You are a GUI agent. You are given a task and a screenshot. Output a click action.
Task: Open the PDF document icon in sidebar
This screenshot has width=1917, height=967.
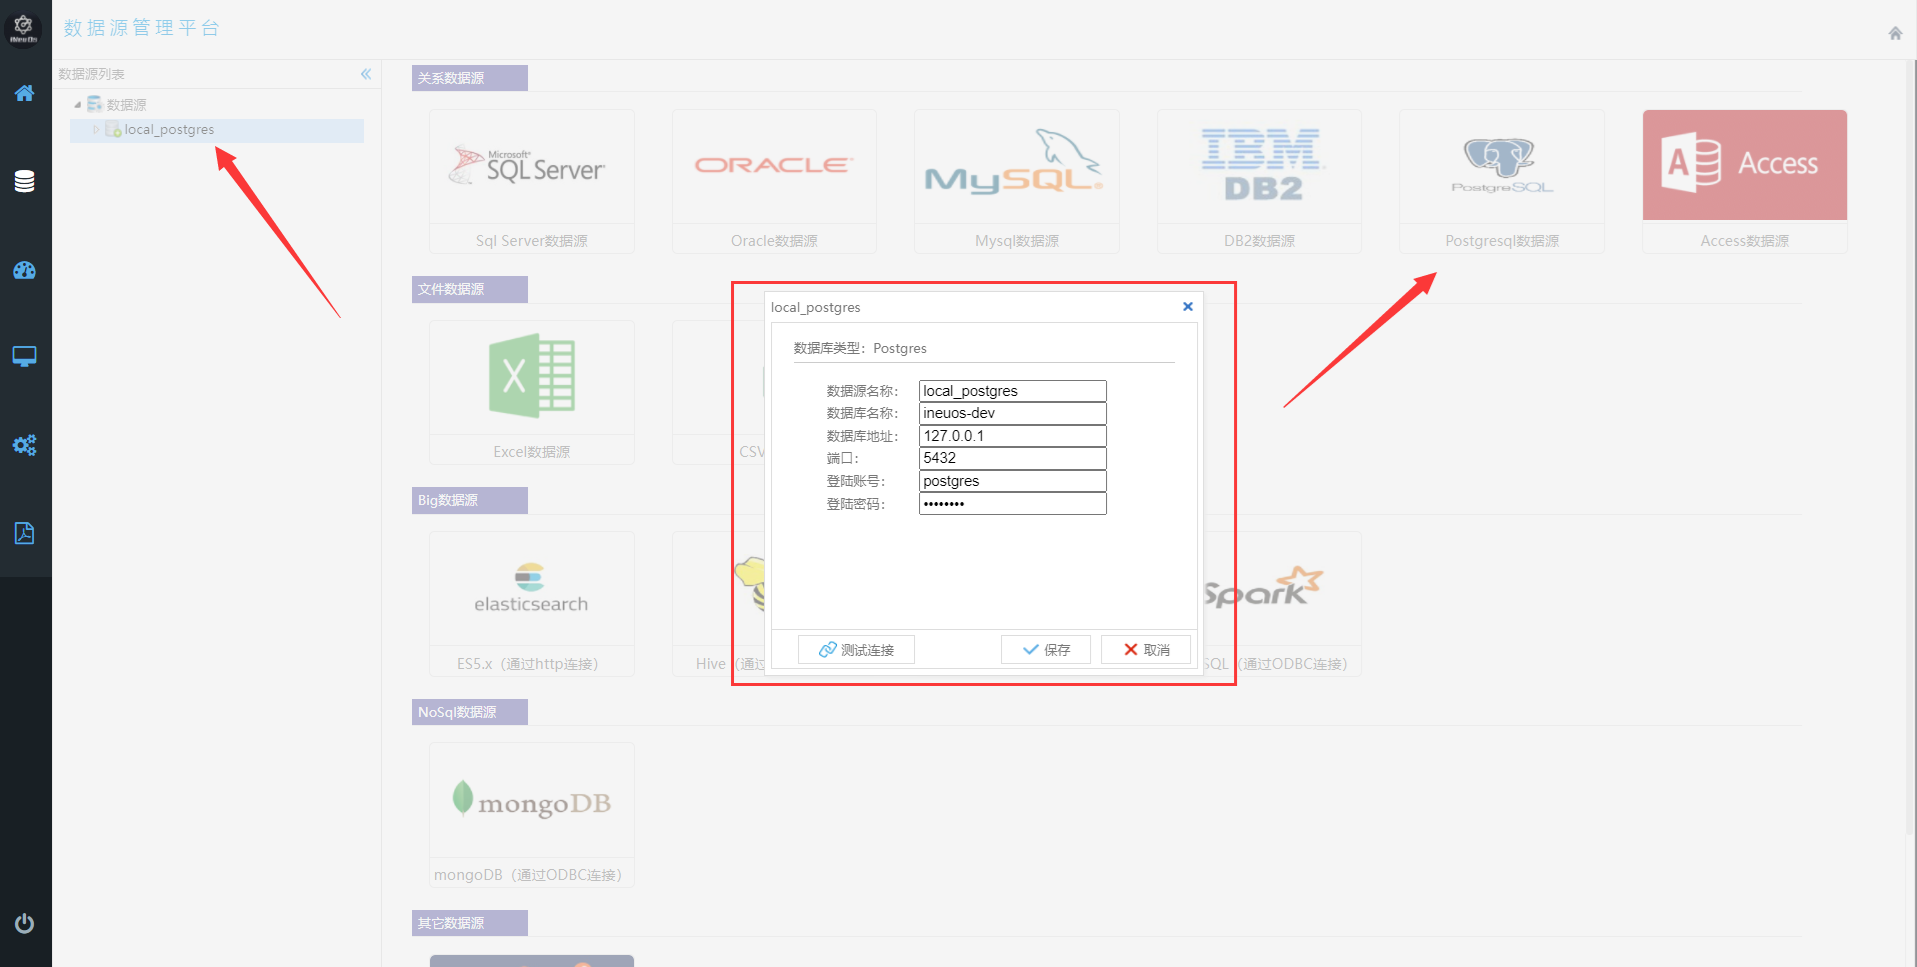pyautogui.click(x=25, y=533)
